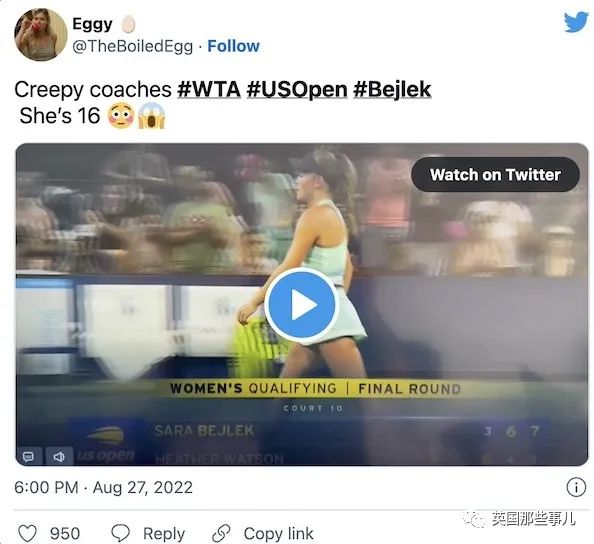The image size is (594, 544).
Task: Click the tweet info circle icon
Action: [x=576, y=487]
